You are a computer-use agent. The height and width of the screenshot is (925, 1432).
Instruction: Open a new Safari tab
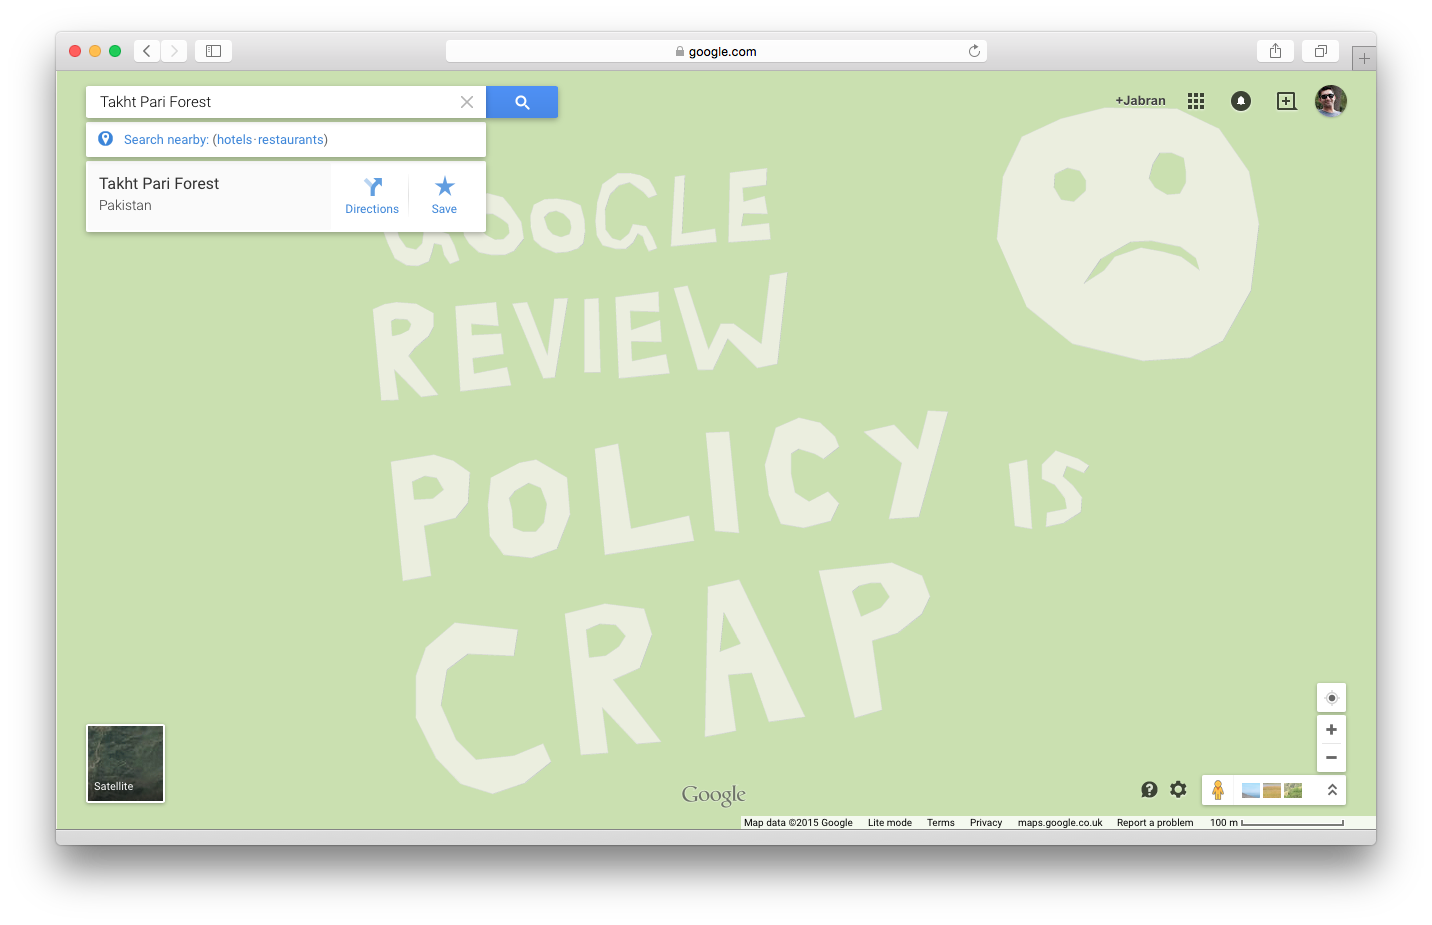[1364, 59]
